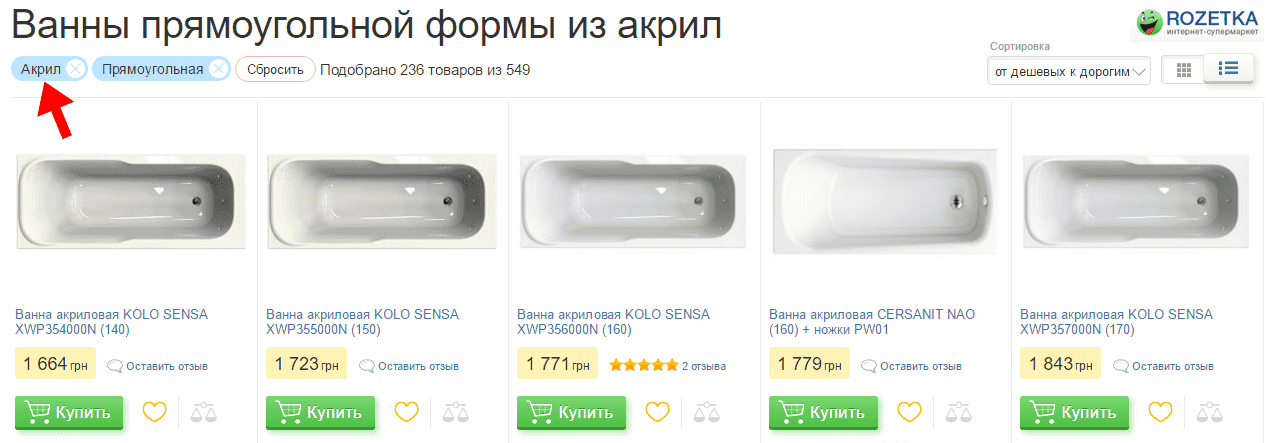Open the sorting dropdown 'от дешевых к дорогим'

(1068, 72)
